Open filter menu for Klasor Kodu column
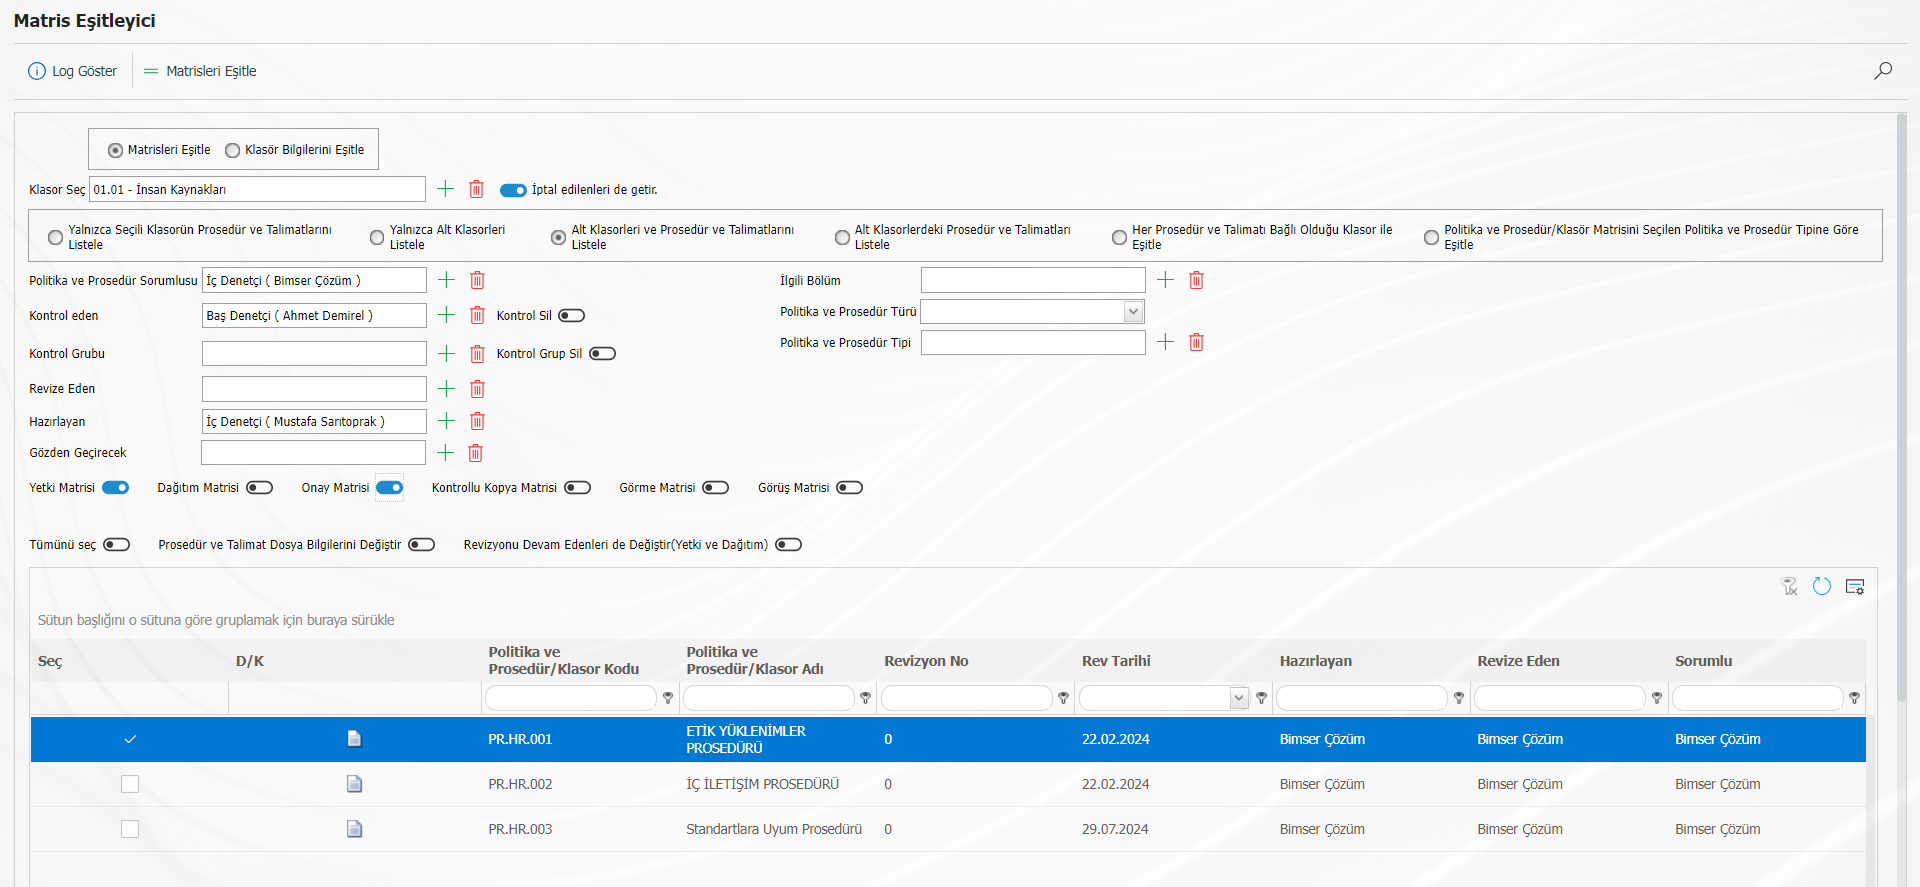 668,698
